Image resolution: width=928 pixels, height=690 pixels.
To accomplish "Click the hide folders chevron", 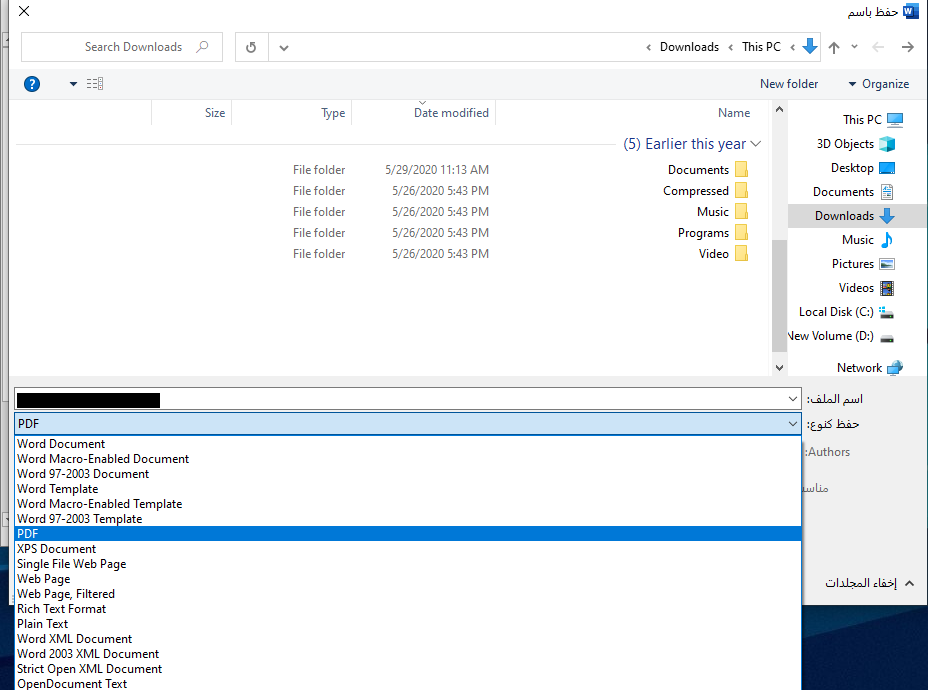I will click(x=910, y=583).
